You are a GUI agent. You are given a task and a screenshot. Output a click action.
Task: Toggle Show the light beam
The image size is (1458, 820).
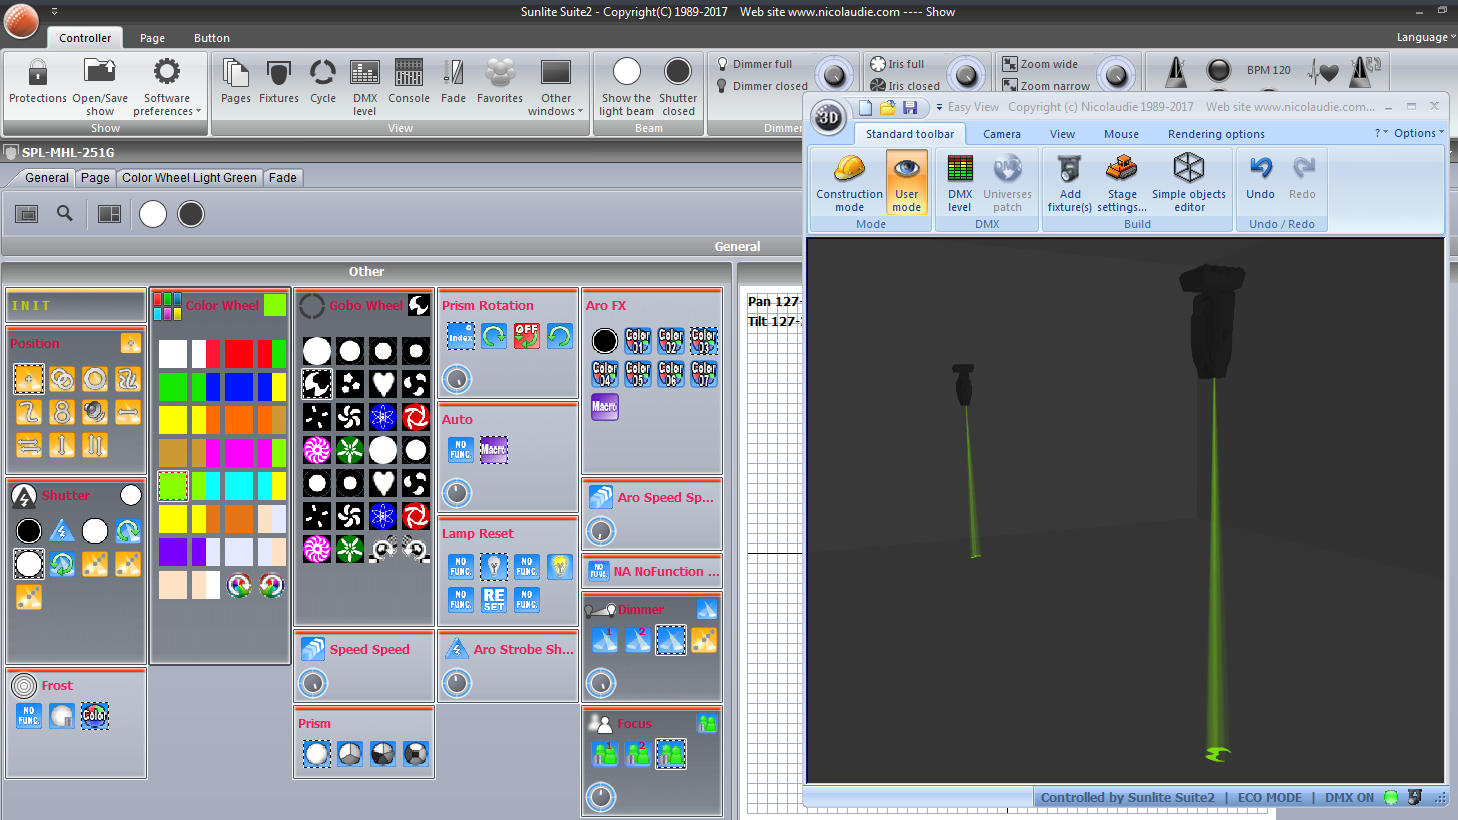[x=626, y=86]
